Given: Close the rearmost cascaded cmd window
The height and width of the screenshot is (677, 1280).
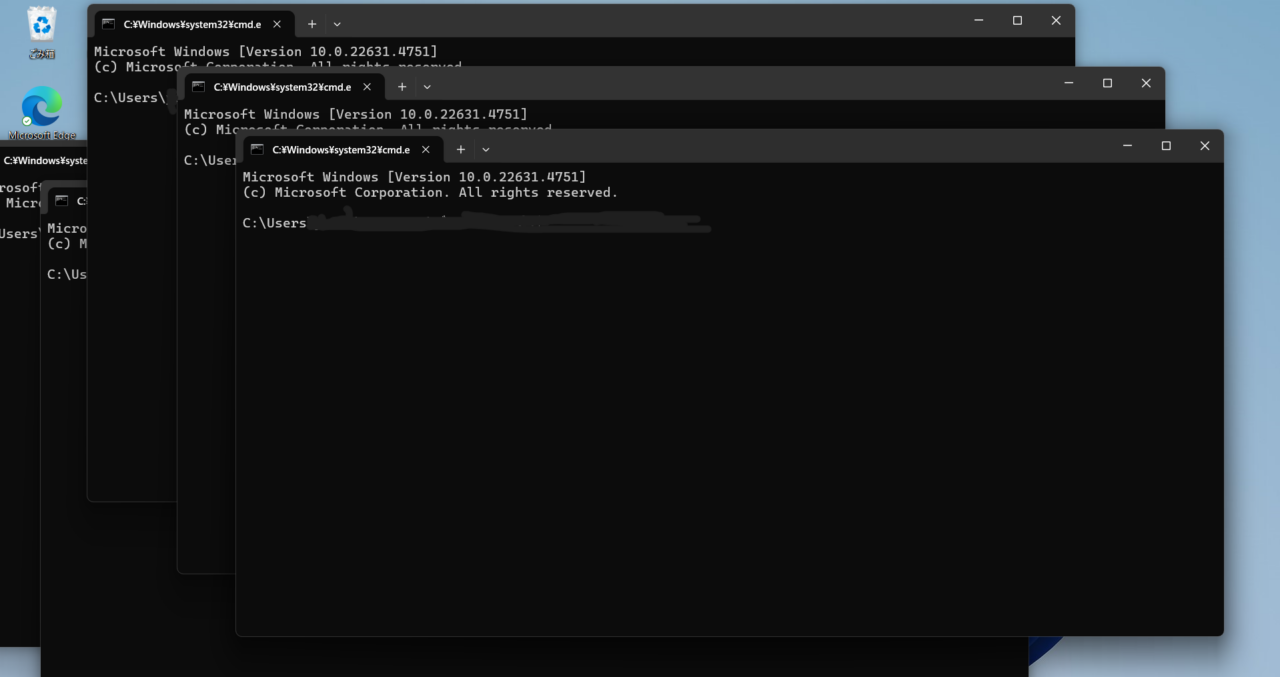Looking at the screenshot, I should point(1056,20).
